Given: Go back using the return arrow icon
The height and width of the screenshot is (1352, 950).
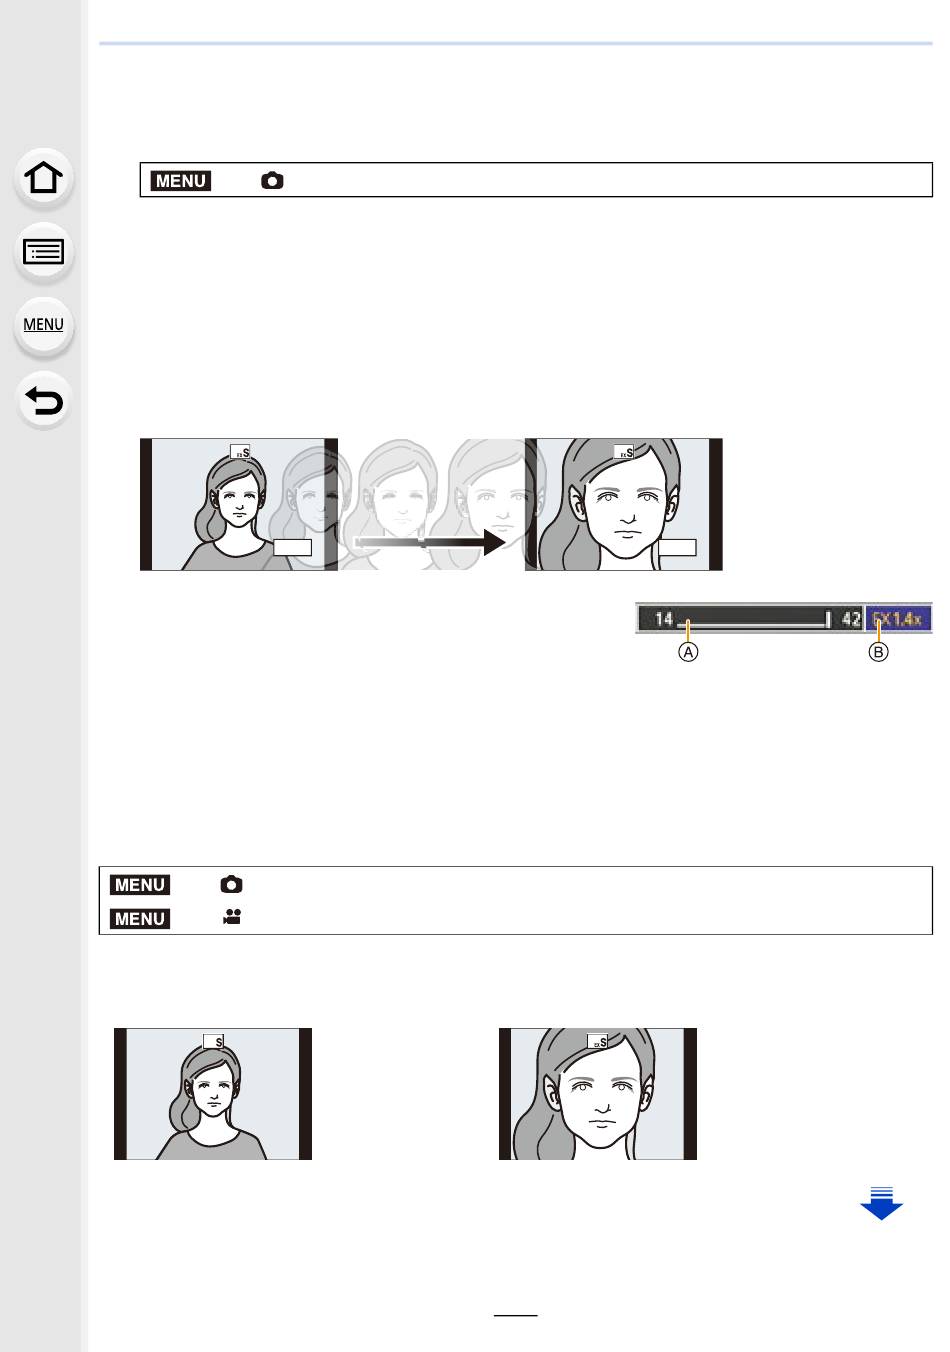Looking at the screenshot, I should click(44, 400).
